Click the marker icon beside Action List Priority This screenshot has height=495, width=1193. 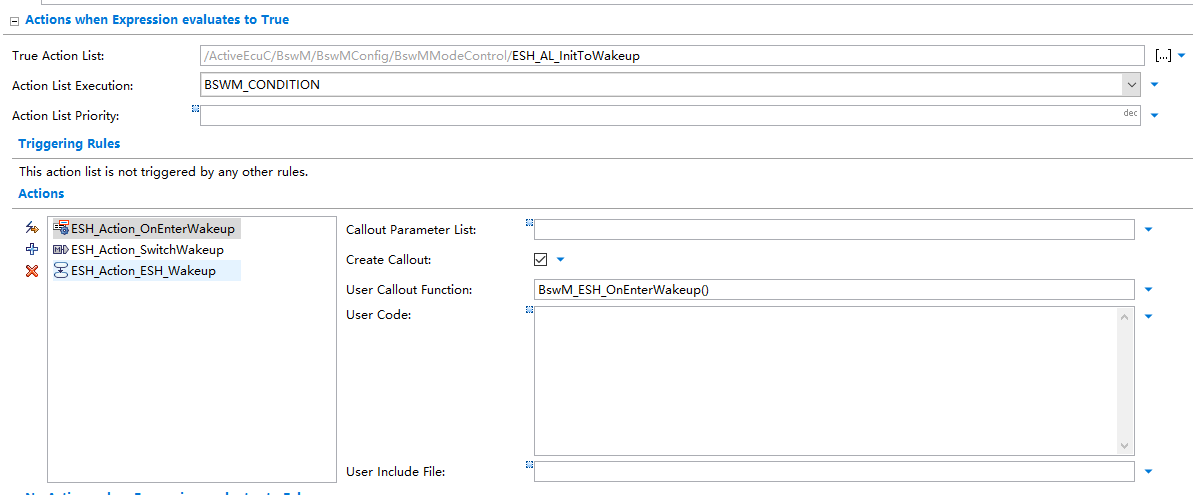[196, 109]
